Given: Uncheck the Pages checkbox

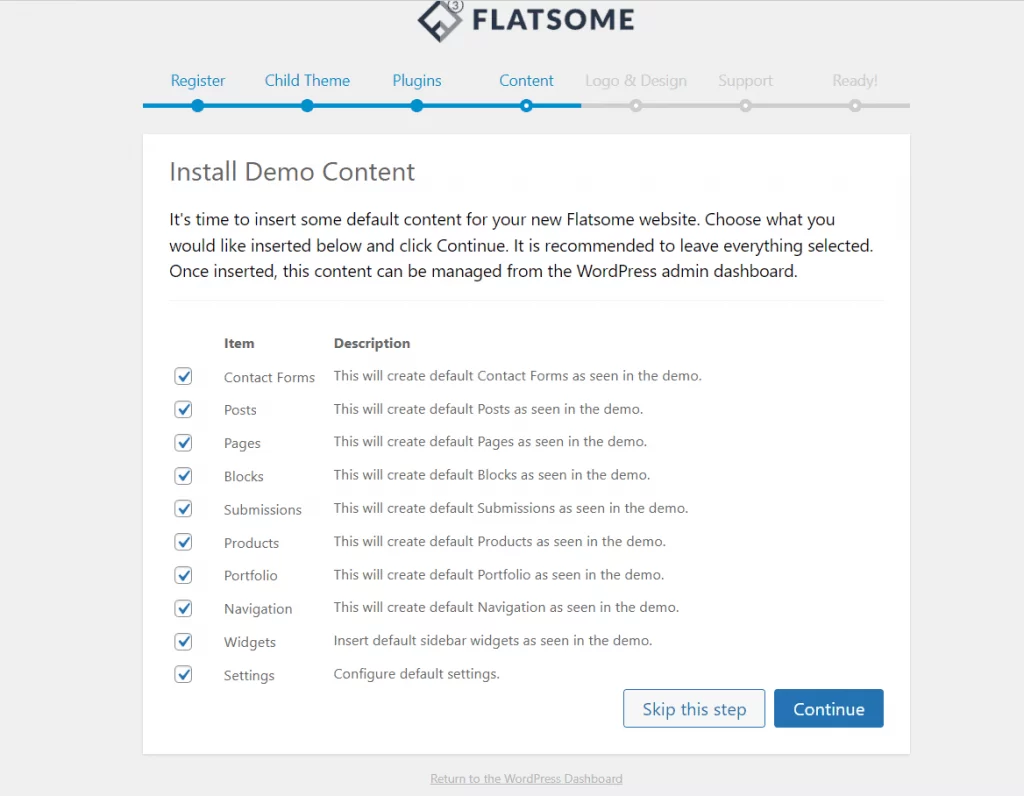Looking at the screenshot, I should [x=183, y=442].
